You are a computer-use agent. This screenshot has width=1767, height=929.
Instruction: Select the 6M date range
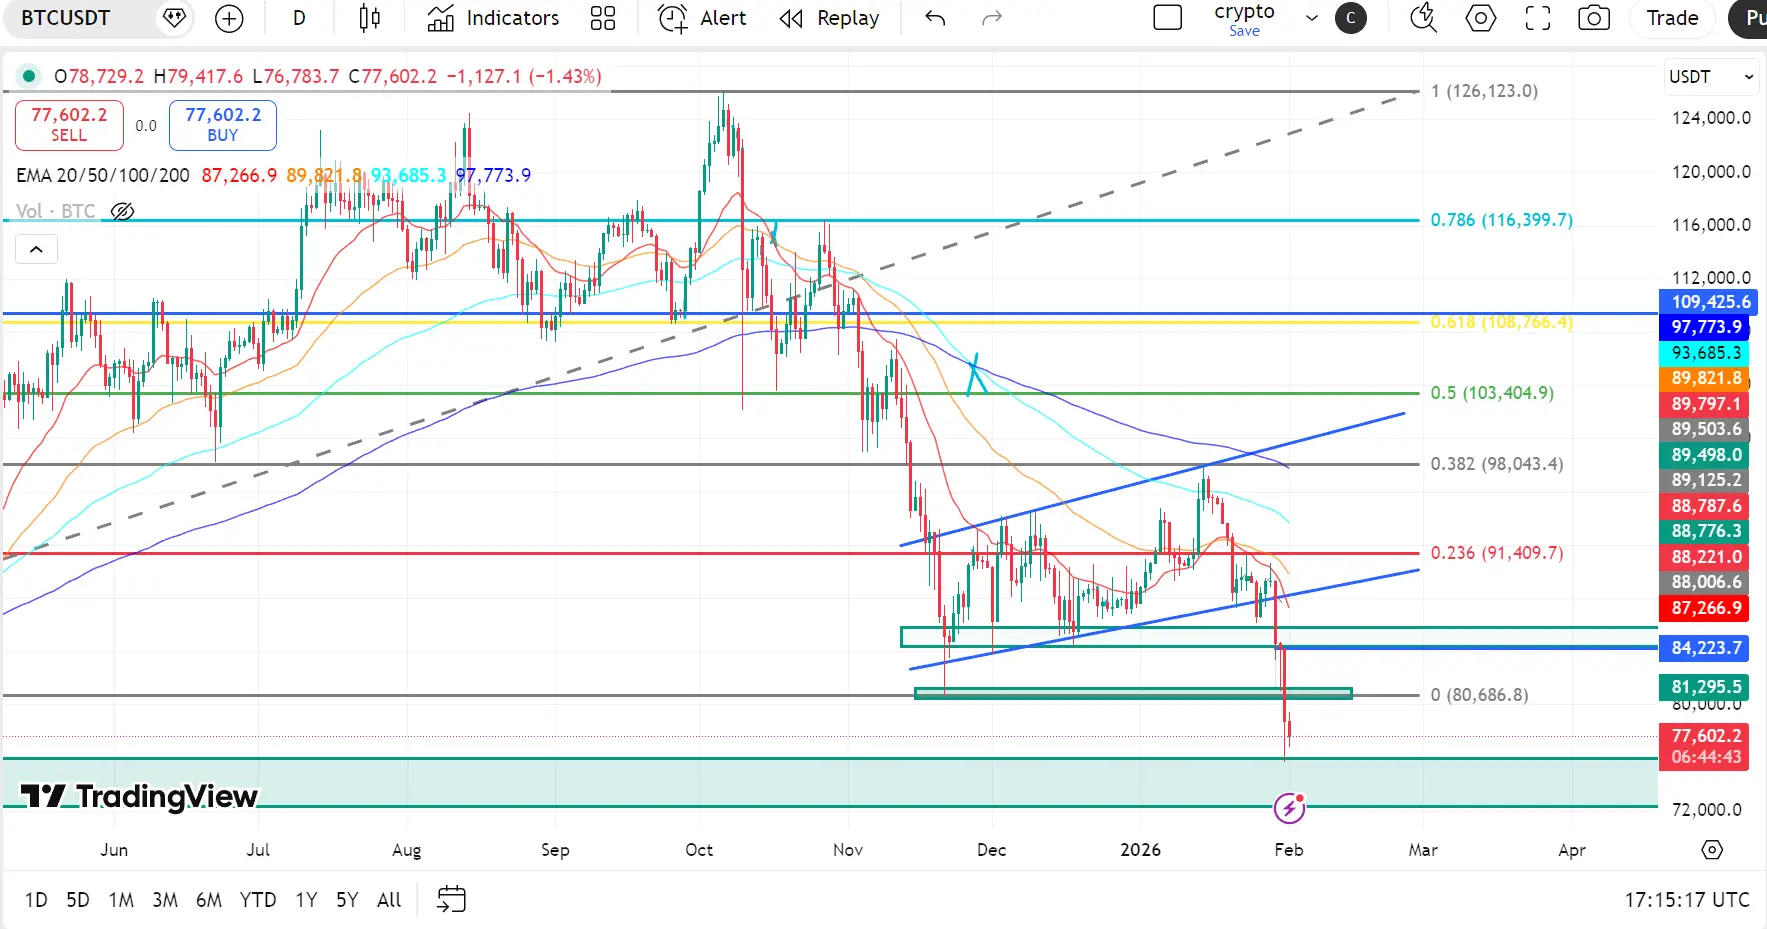click(x=209, y=900)
